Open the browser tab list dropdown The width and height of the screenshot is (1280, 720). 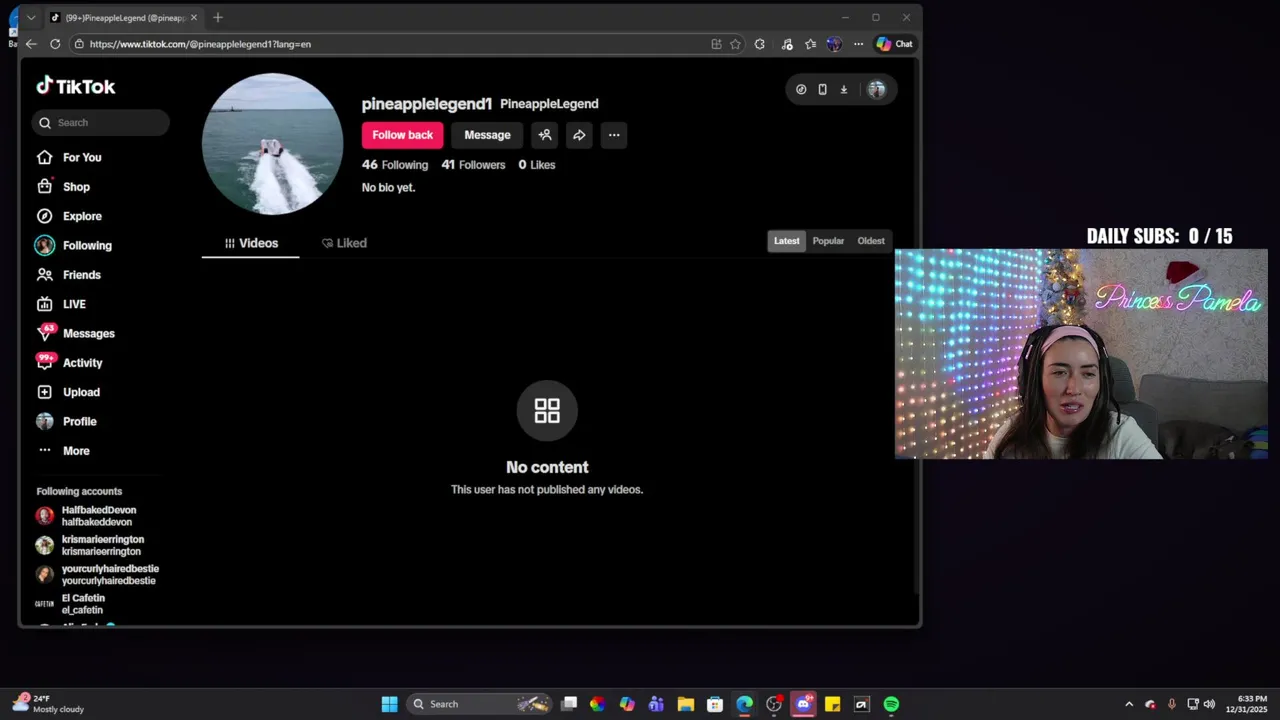tap(31, 18)
